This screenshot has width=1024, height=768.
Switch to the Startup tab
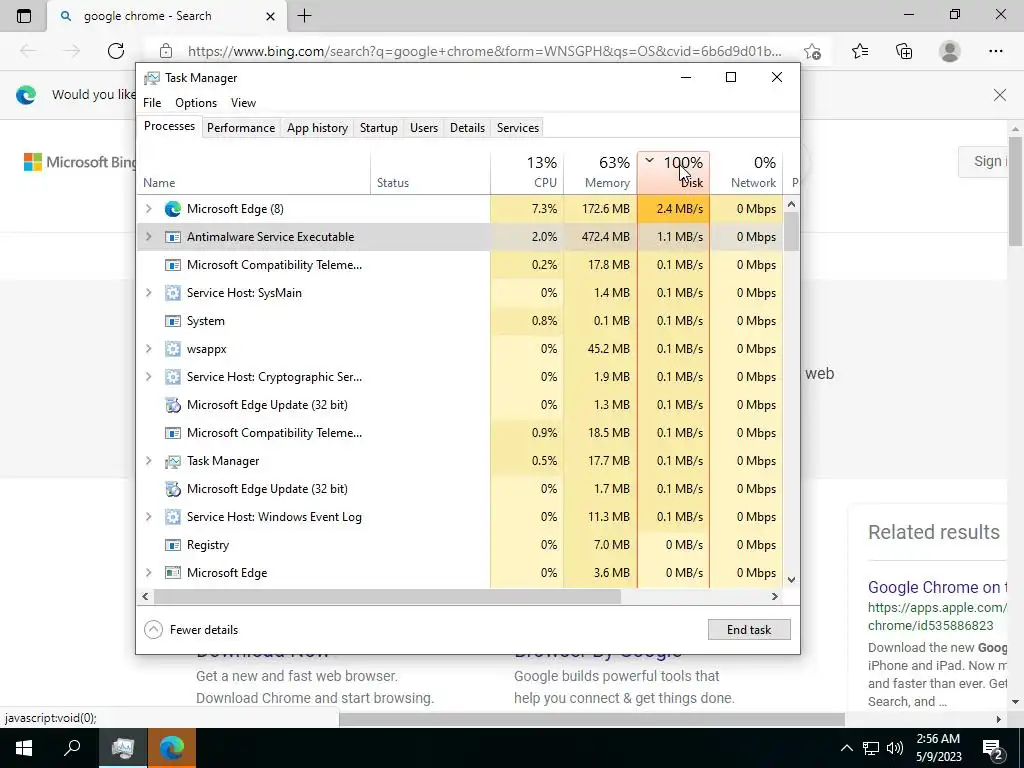pos(379,128)
